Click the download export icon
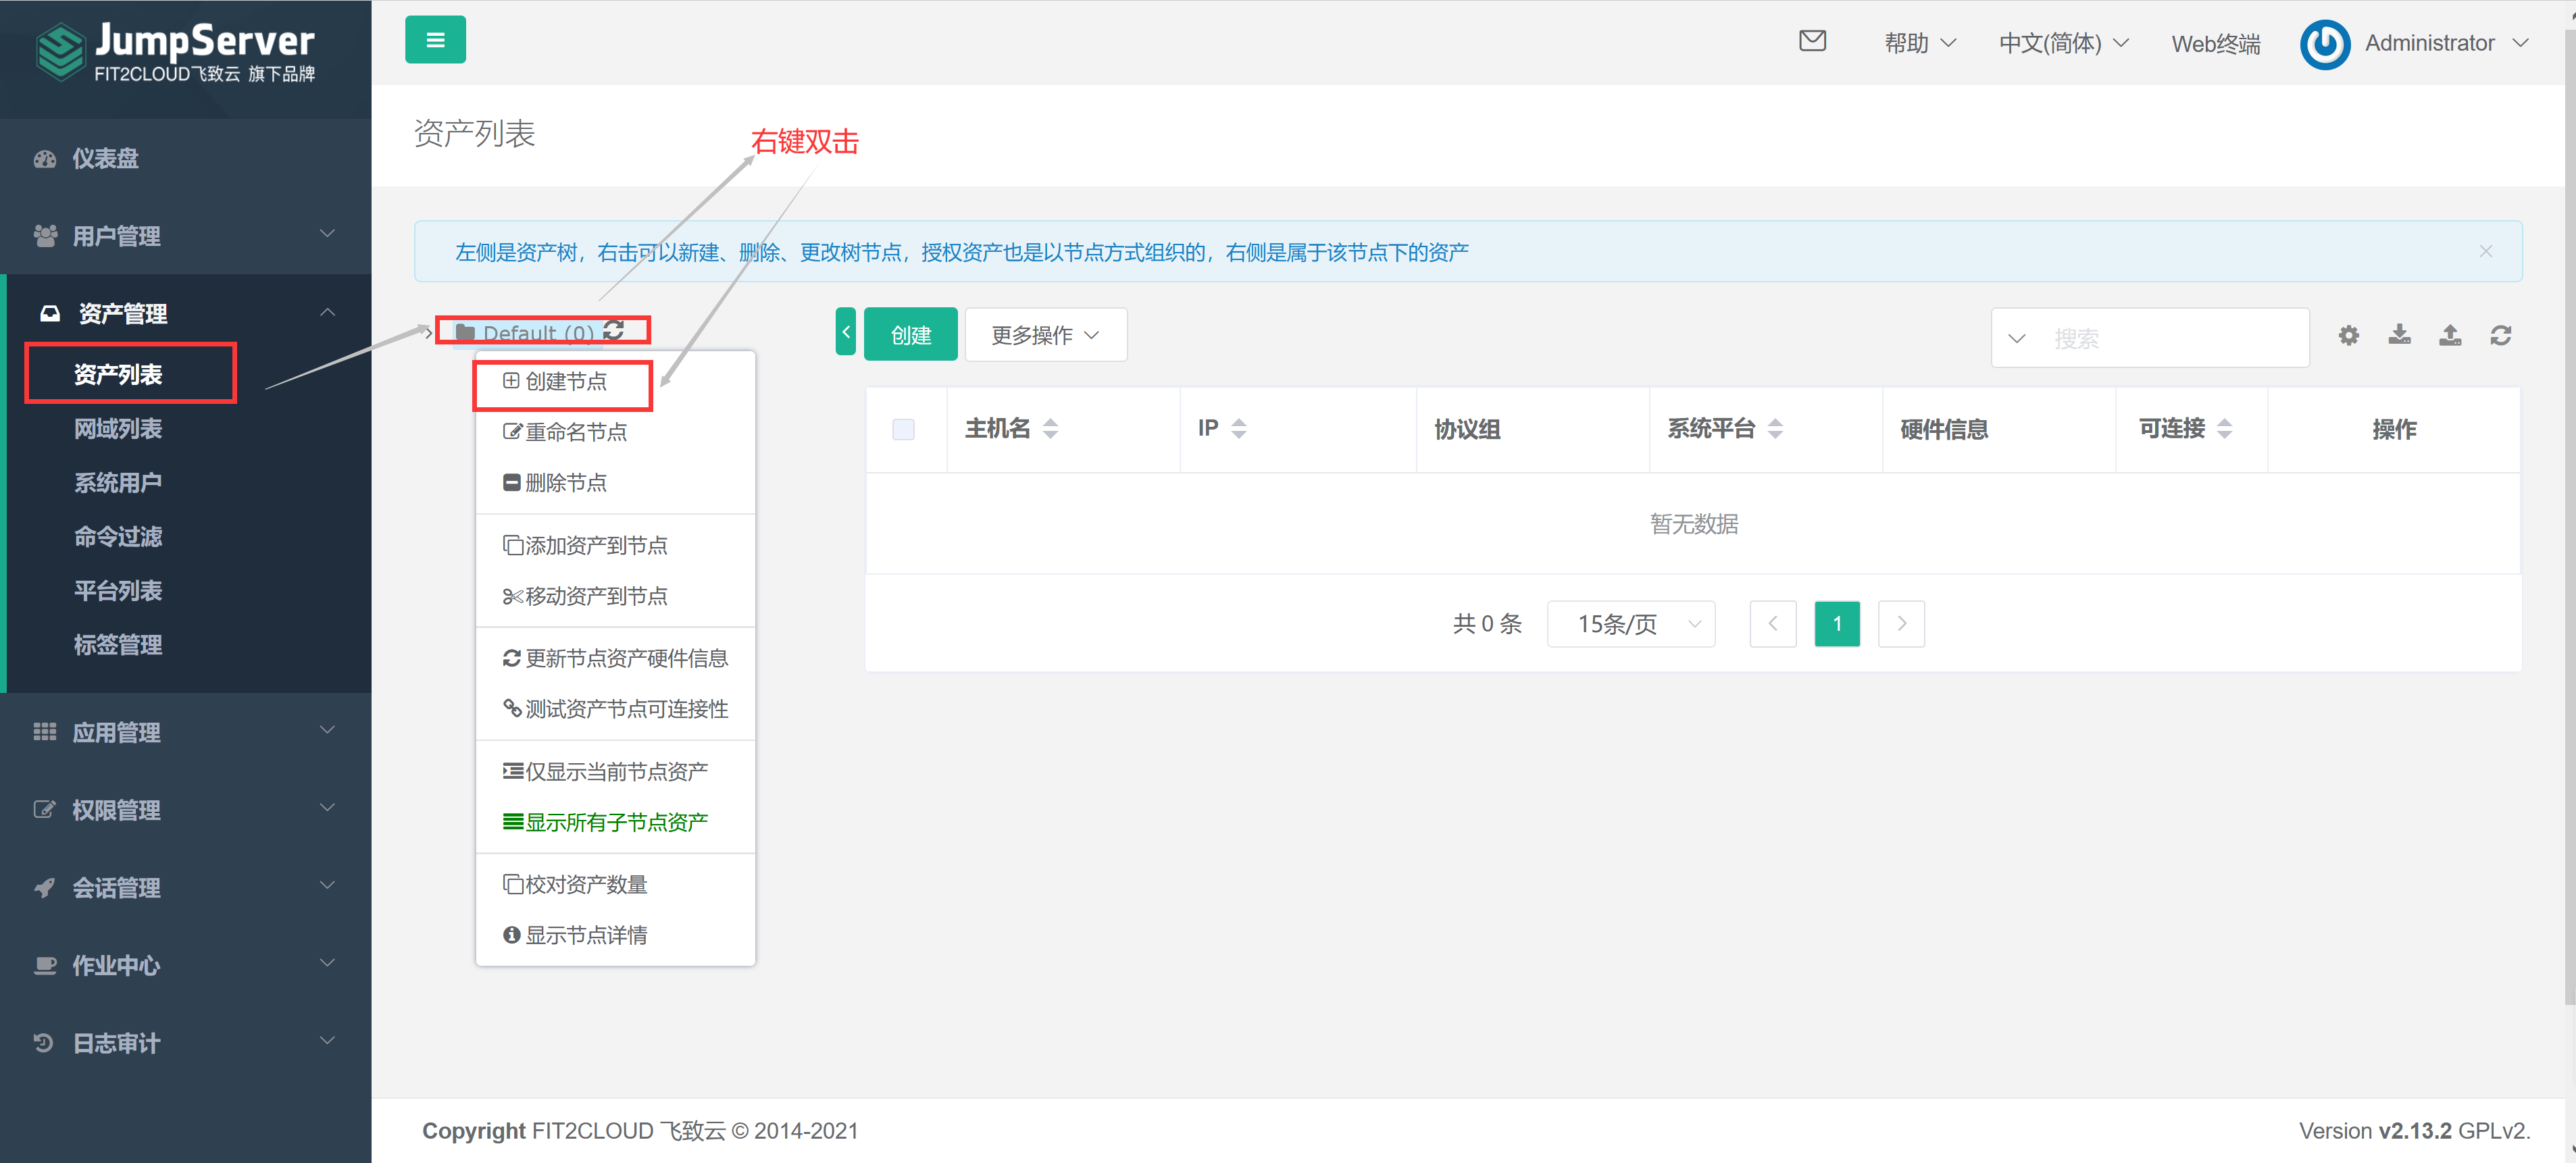2576x1163 pixels. point(2399,335)
